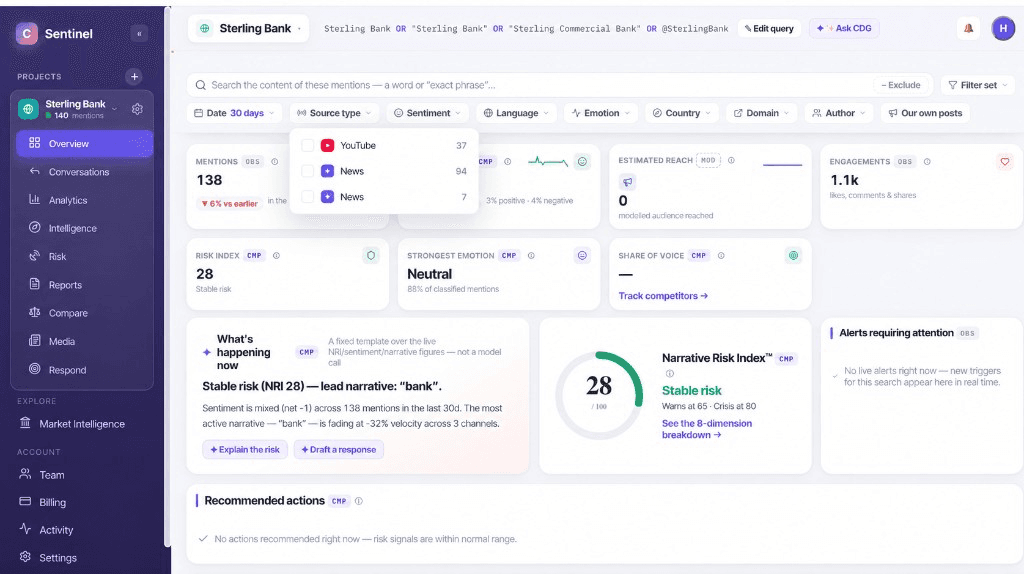Open the See the 8-dimension breakdown link
Screen dimensions: 1024x574
707,429
